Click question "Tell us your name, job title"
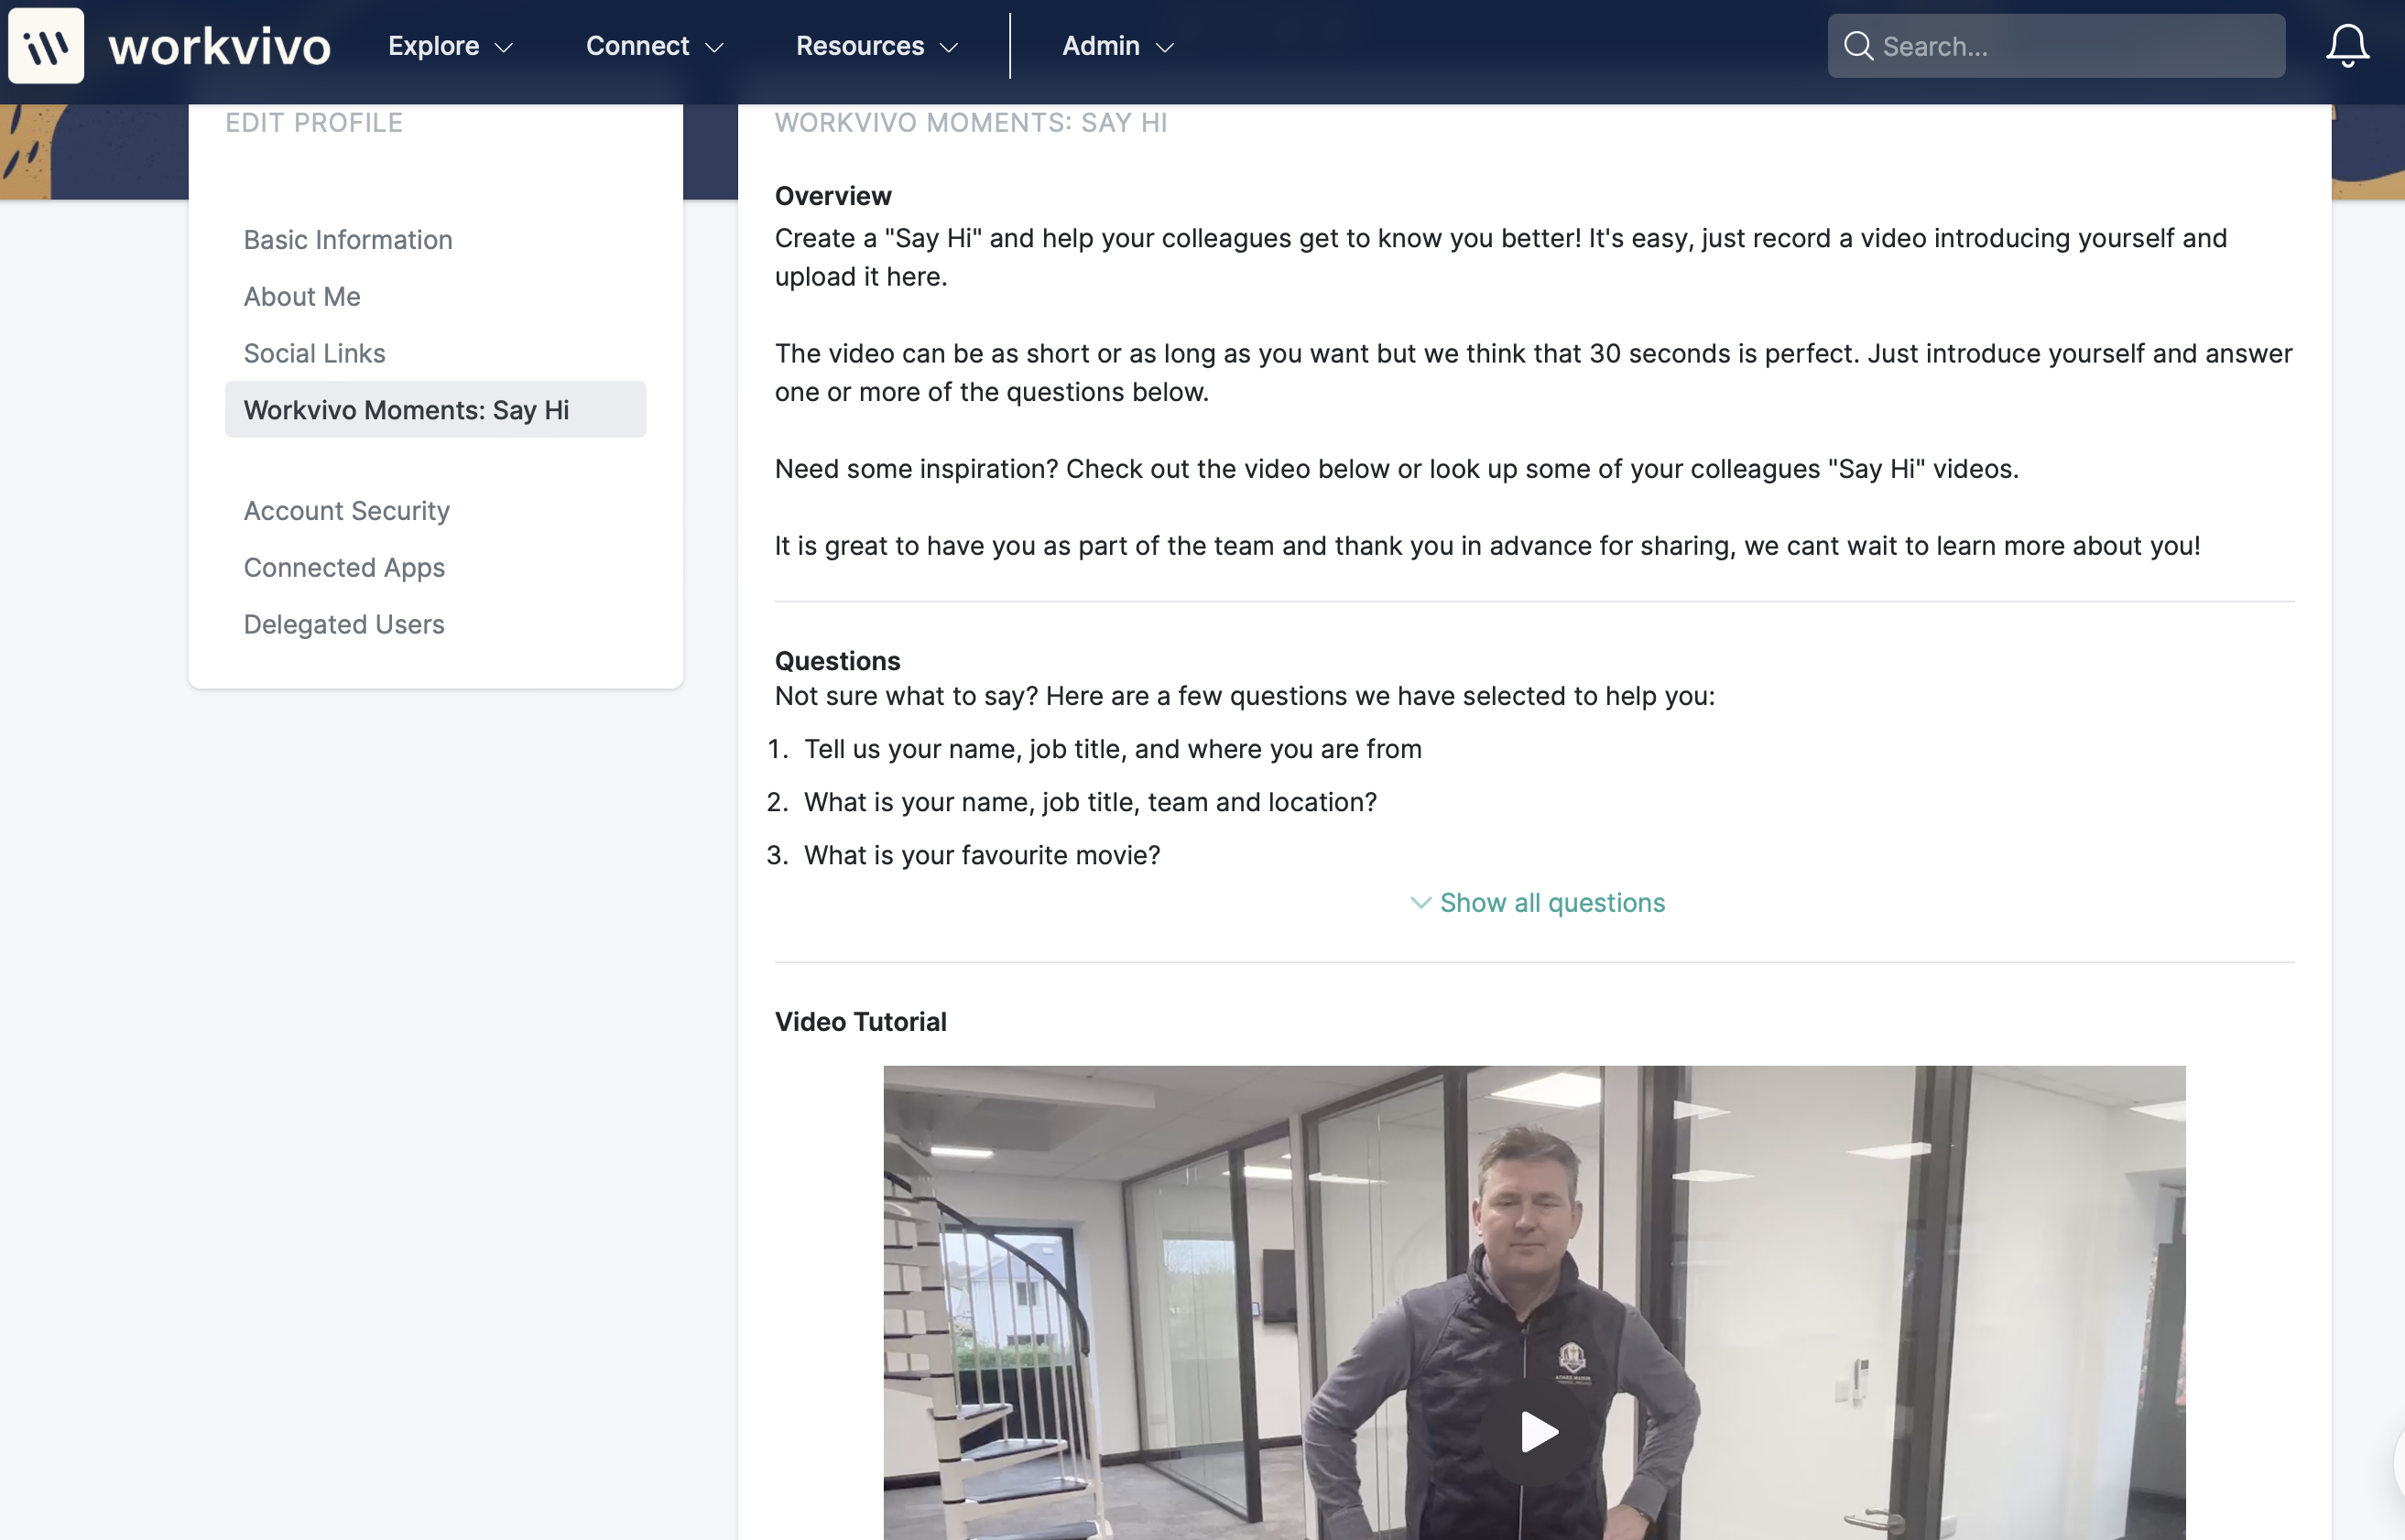Image resolution: width=2405 pixels, height=1540 pixels. [x=1112, y=750]
